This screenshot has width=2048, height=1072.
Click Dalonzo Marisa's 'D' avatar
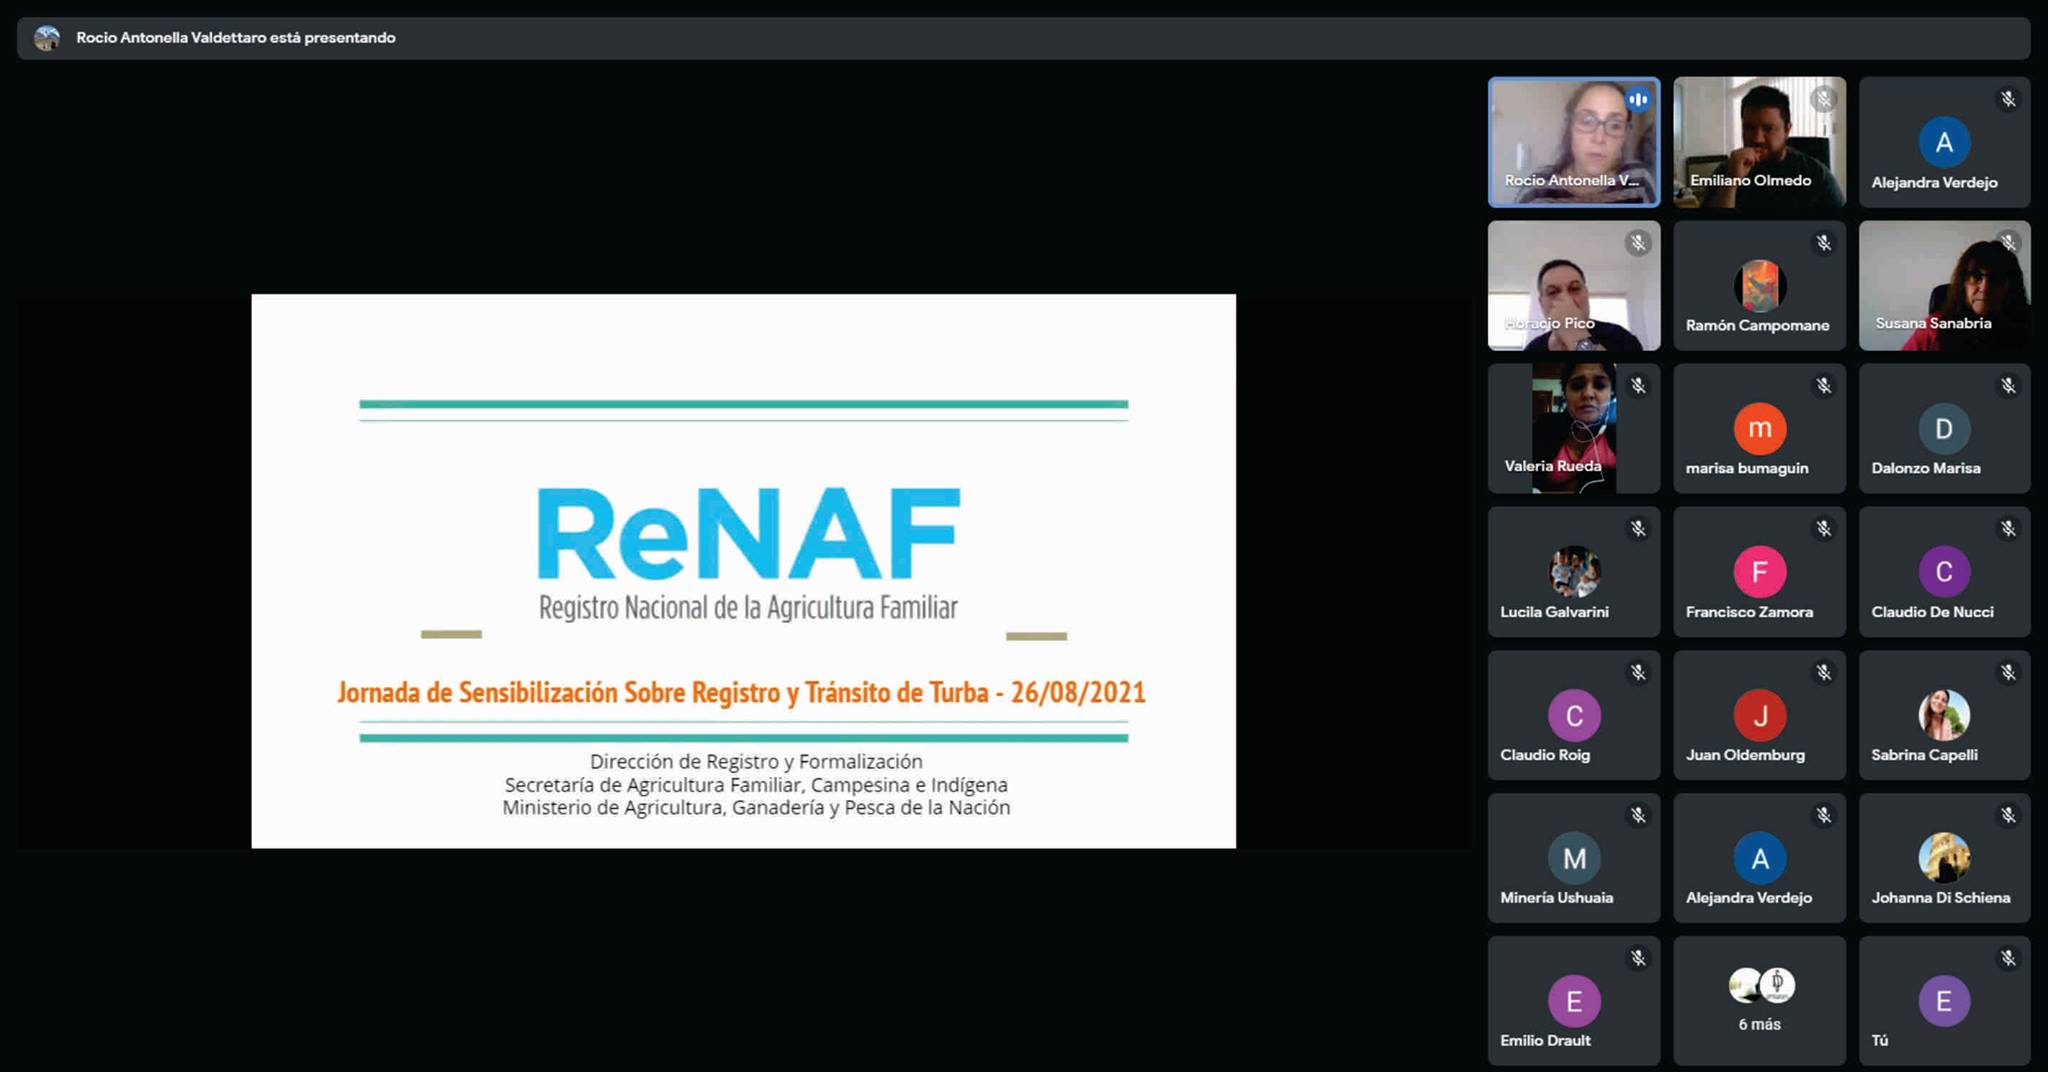tap(1944, 428)
